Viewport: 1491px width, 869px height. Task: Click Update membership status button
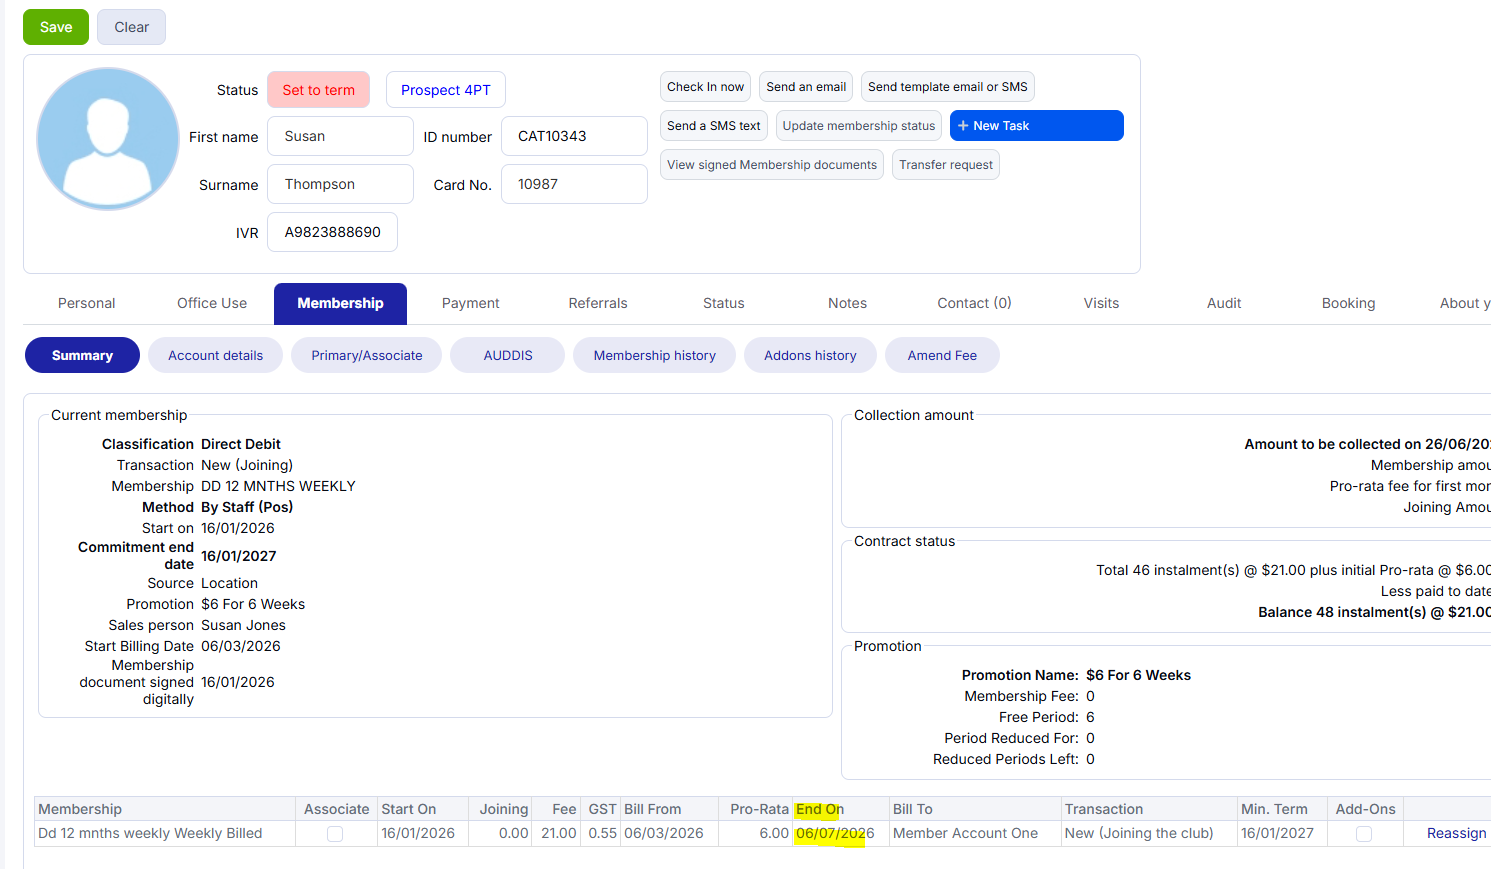pos(859,126)
